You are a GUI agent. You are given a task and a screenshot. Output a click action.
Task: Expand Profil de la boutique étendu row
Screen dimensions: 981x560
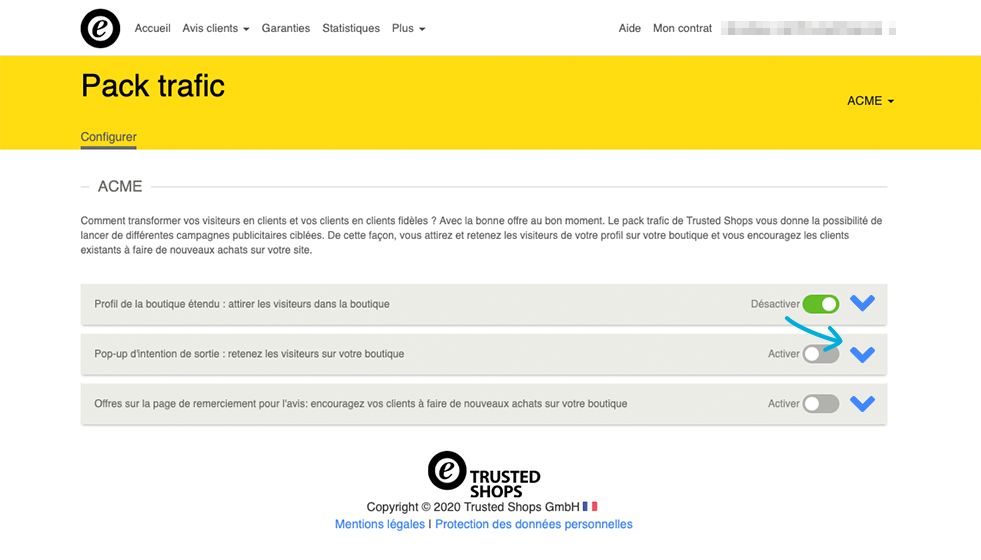coord(862,303)
